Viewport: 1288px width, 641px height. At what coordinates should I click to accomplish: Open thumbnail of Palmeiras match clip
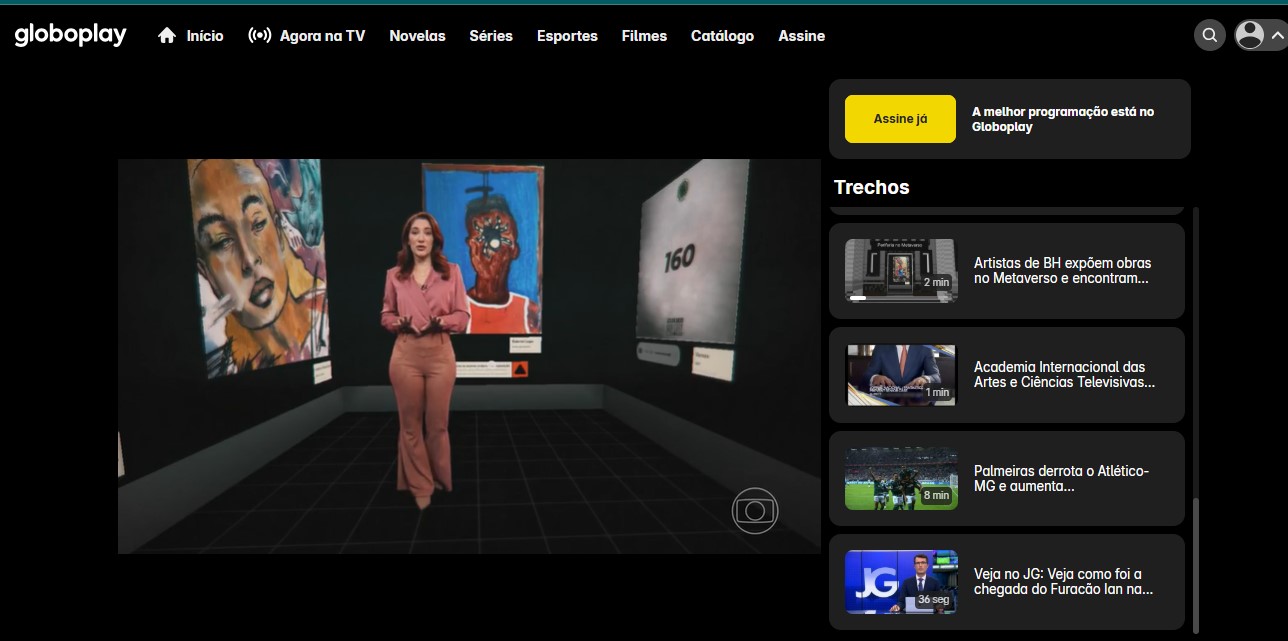[901, 478]
